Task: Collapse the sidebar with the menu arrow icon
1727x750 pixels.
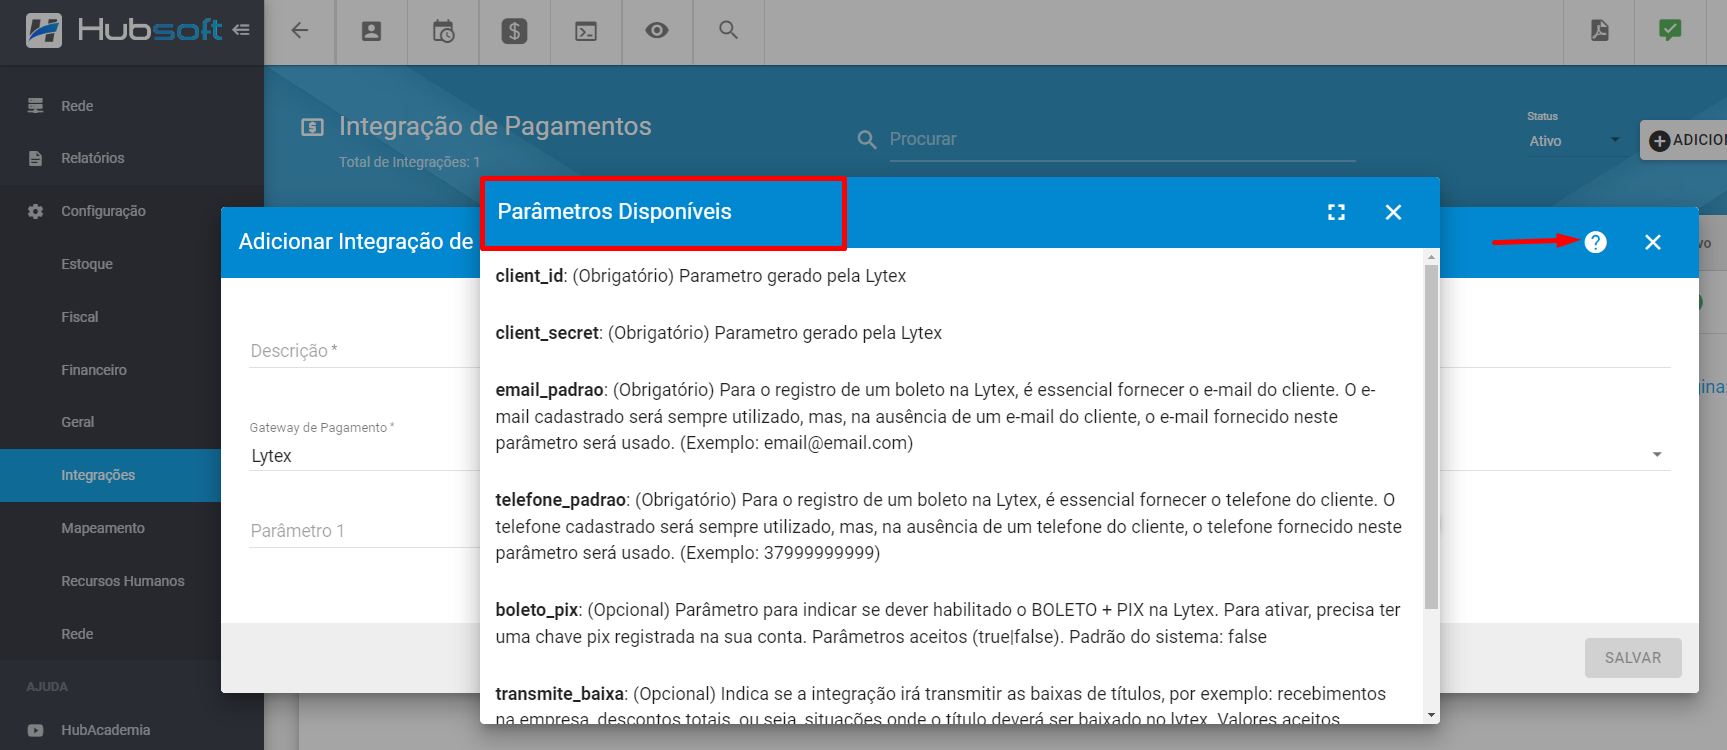Action: [x=241, y=30]
